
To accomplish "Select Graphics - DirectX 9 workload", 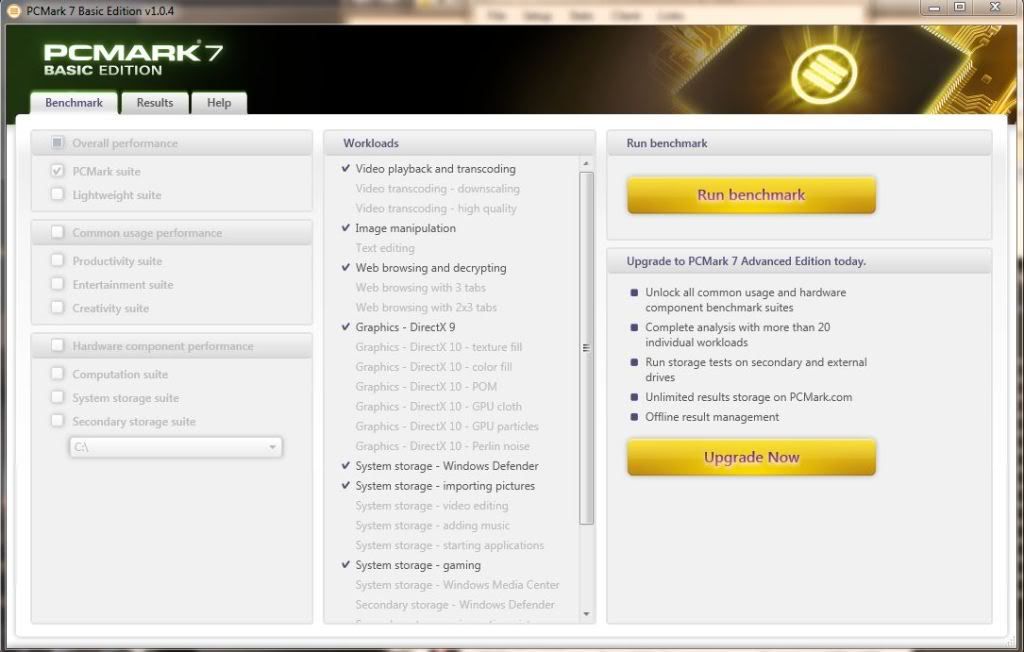I will click(405, 327).
